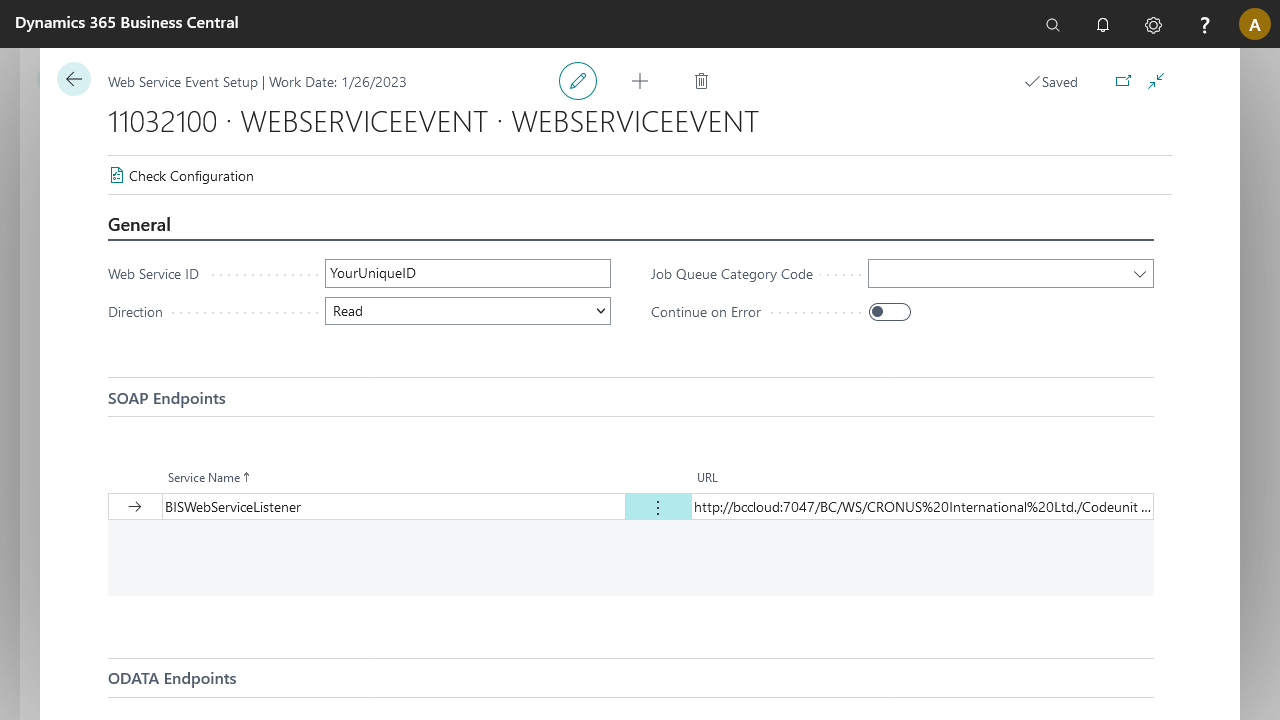
Task: Click the Web Service ID label
Action: [153, 274]
